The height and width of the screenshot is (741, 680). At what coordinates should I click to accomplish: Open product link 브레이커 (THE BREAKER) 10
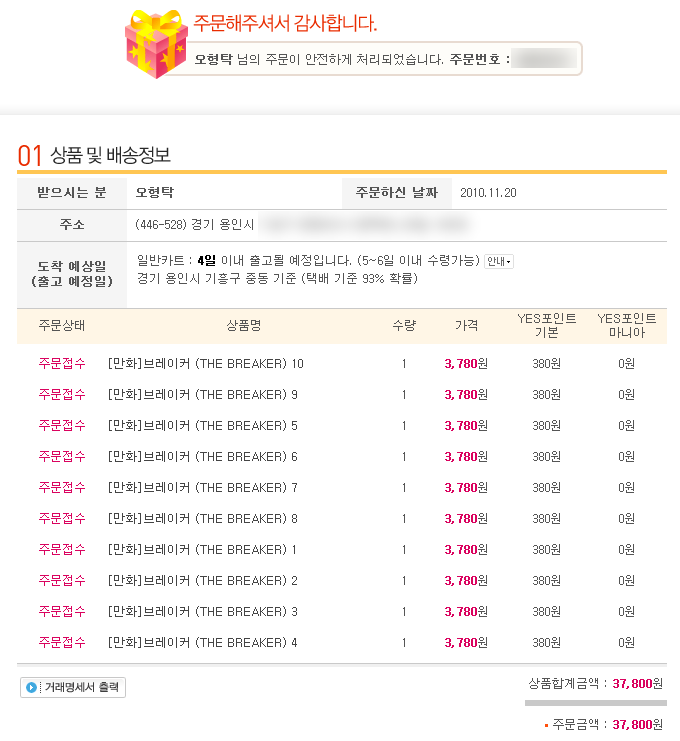tap(205, 364)
